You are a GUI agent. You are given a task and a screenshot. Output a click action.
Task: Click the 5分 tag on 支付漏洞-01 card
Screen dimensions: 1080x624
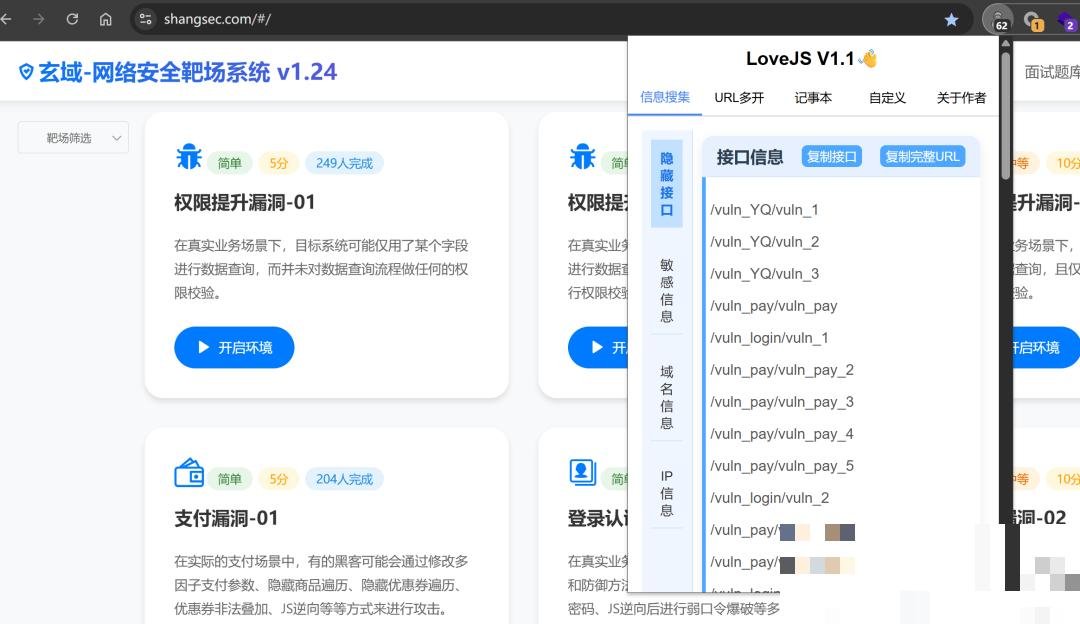(x=279, y=479)
